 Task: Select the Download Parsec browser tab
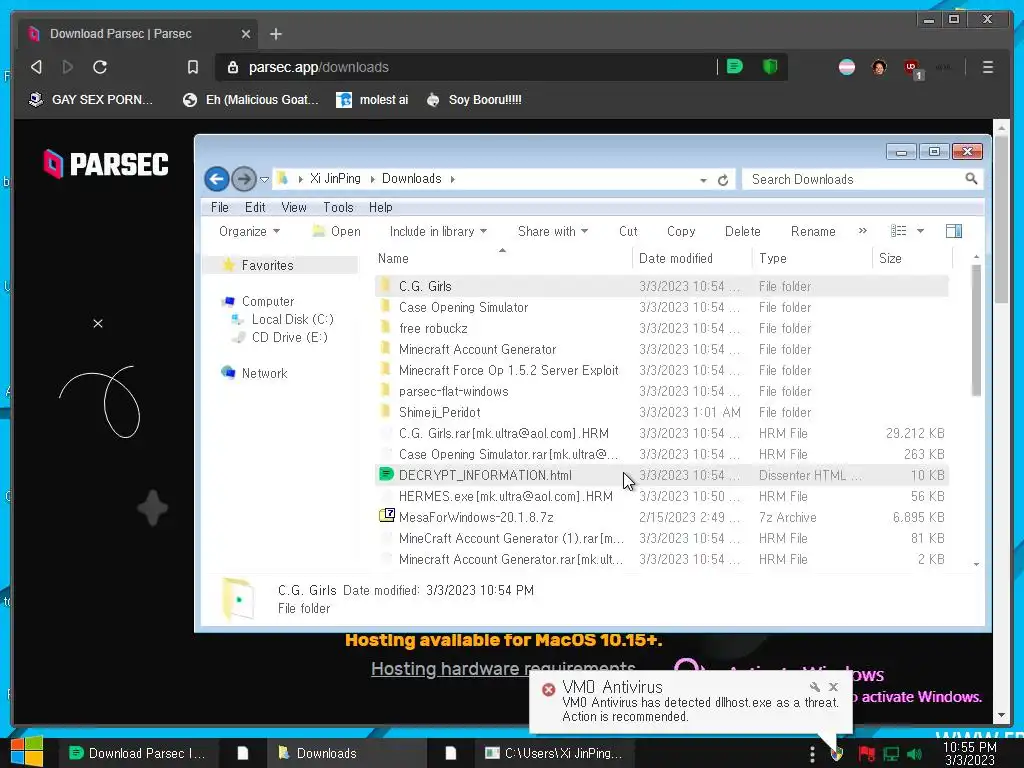click(x=136, y=34)
